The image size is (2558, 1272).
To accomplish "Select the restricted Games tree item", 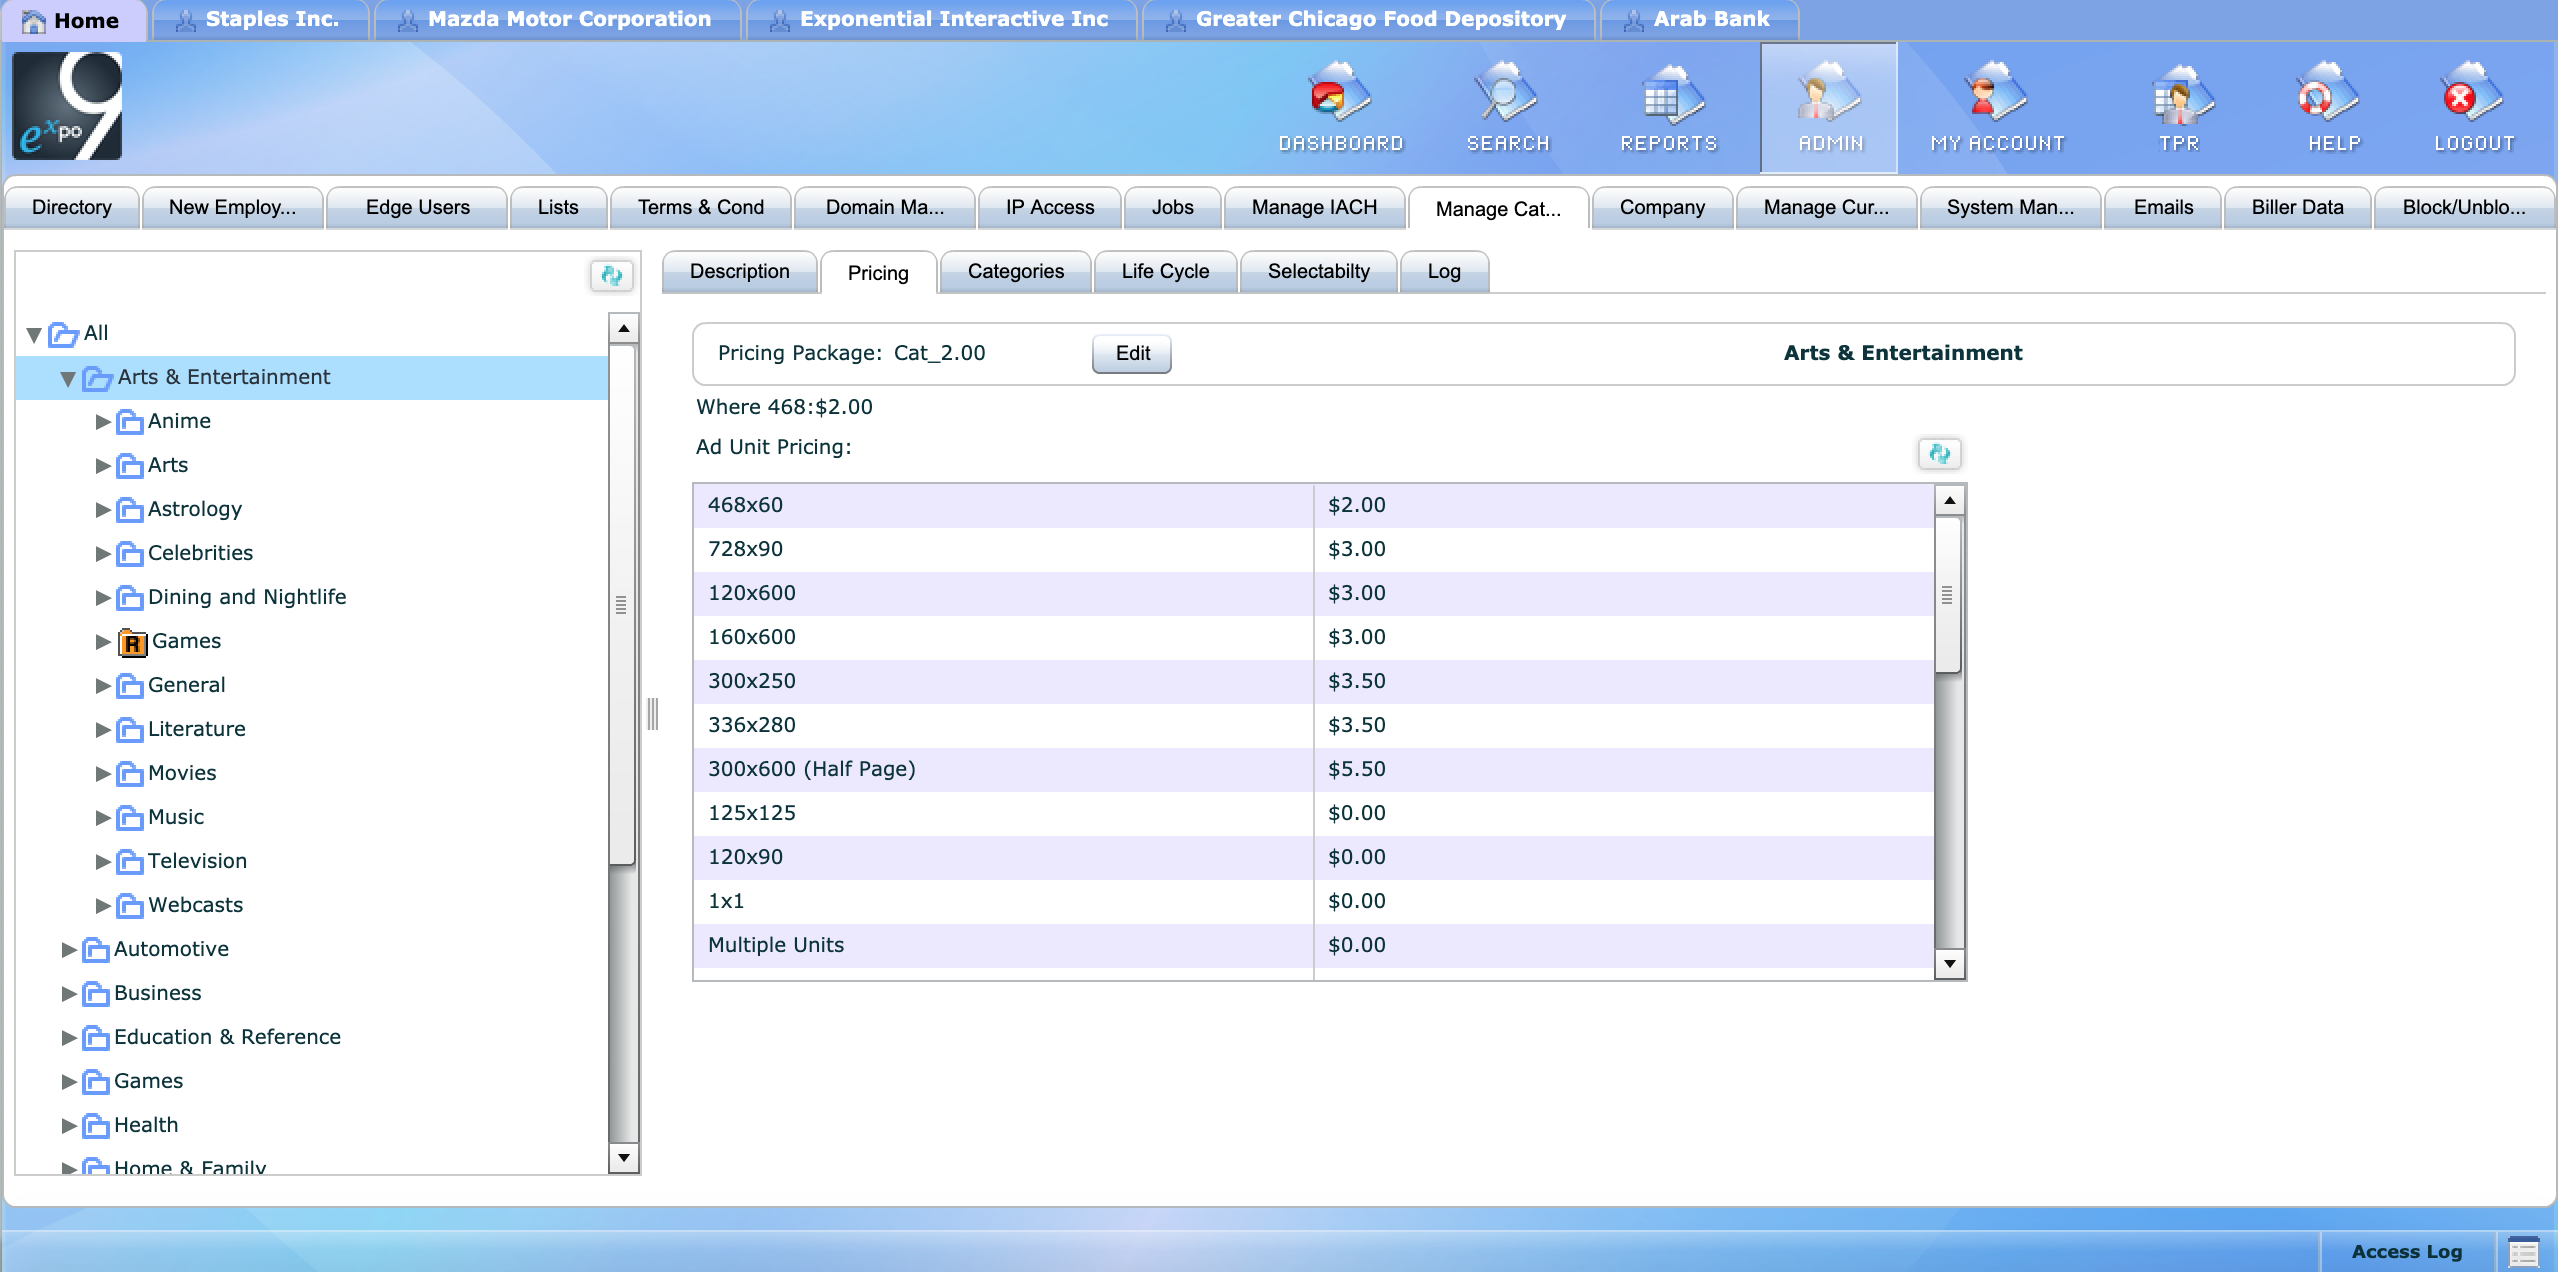I will (186, 641).
